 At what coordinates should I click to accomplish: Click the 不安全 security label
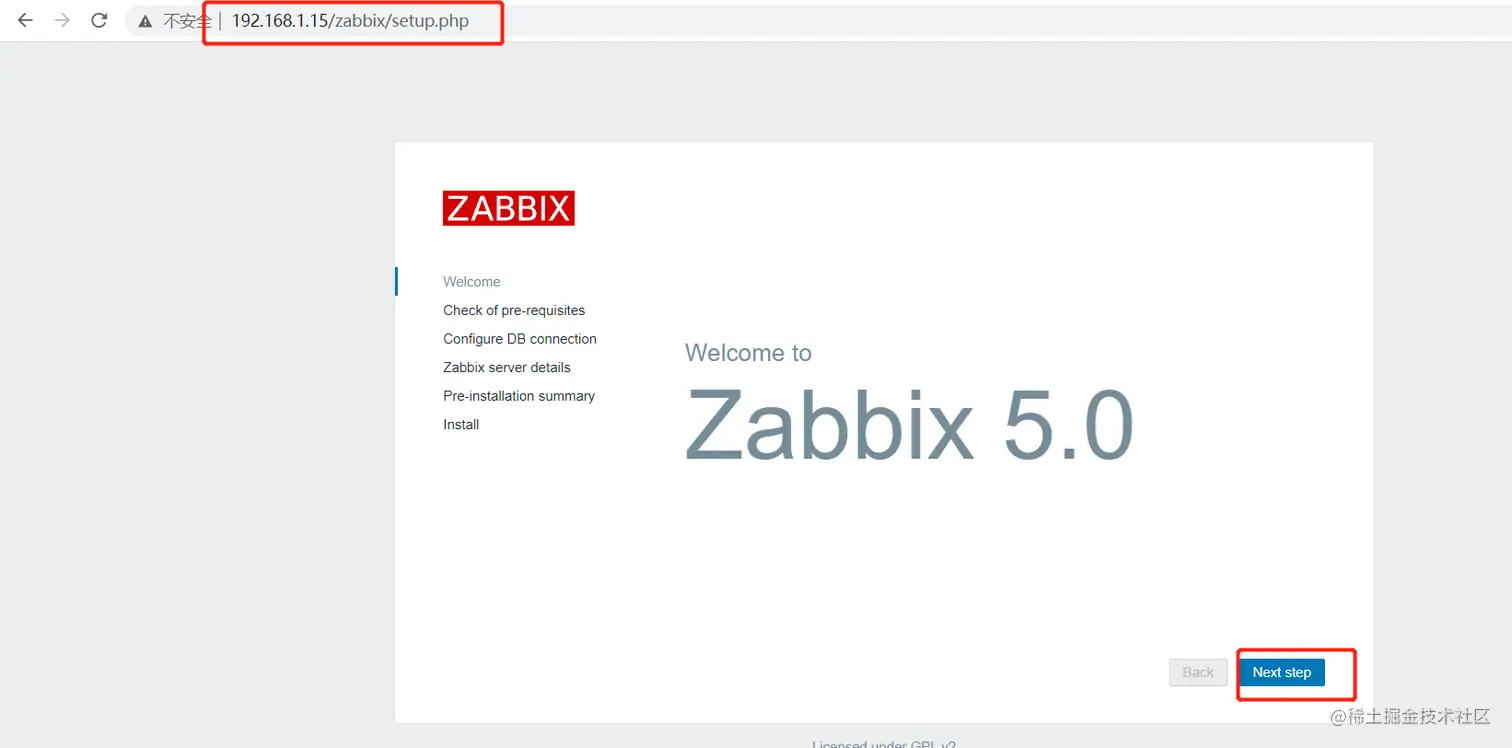[x=188, y=20]
